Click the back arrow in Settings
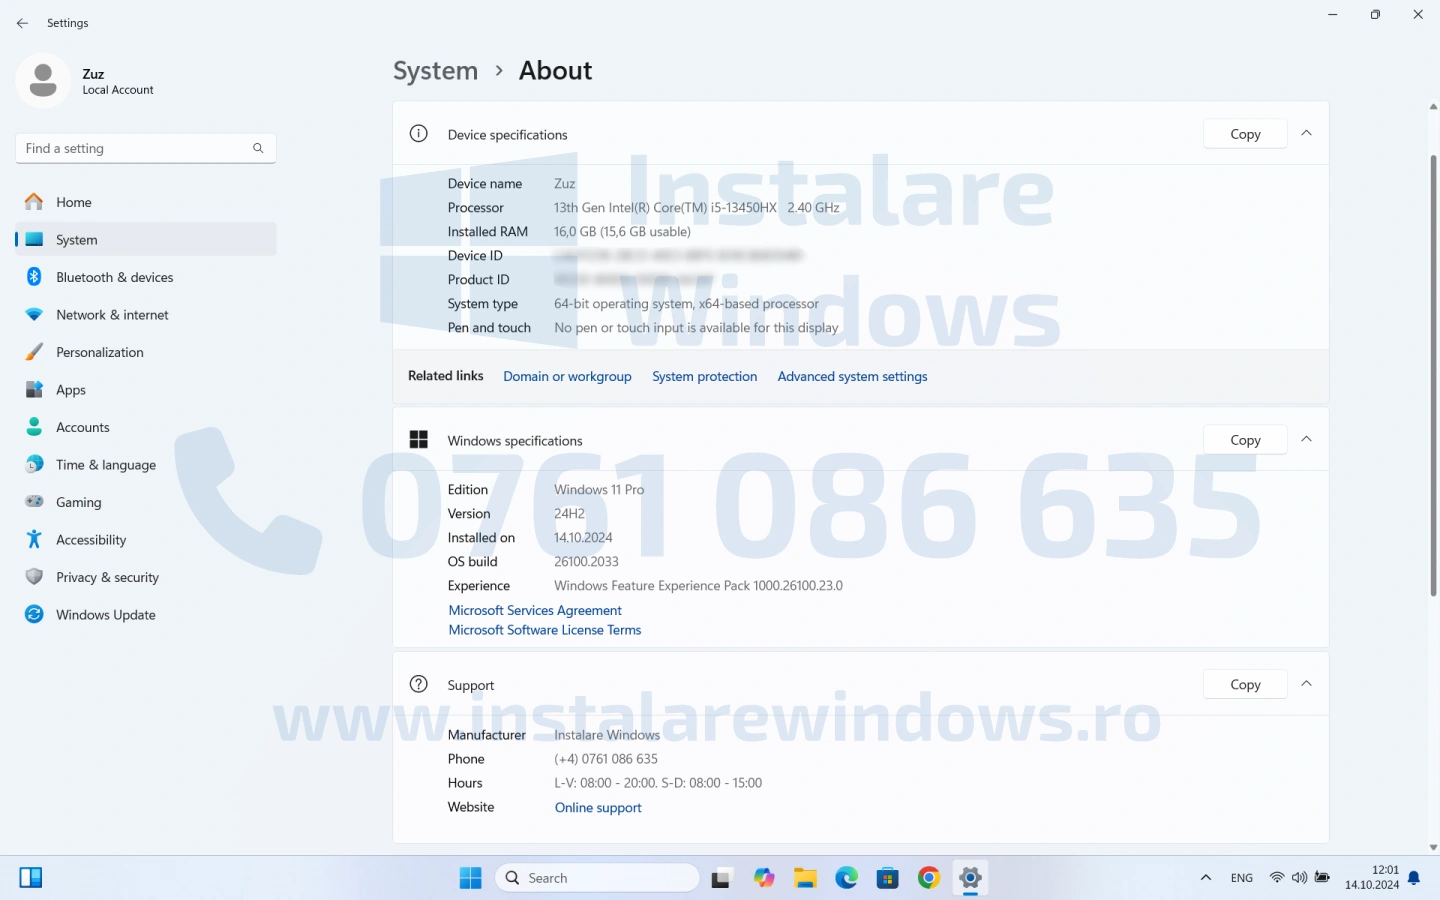This screenshot has height=900, width=1440. point(22,23)
